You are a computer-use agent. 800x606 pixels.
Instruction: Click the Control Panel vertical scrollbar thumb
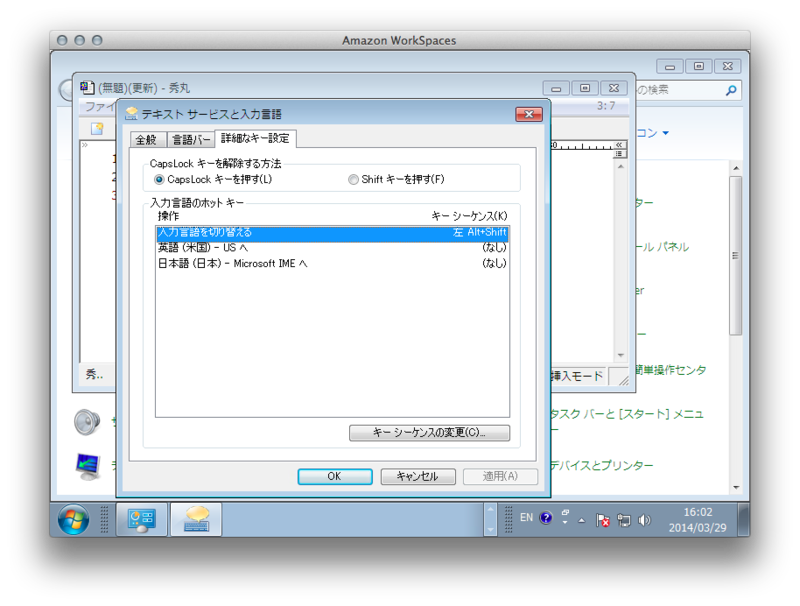(x=735, y=256)
